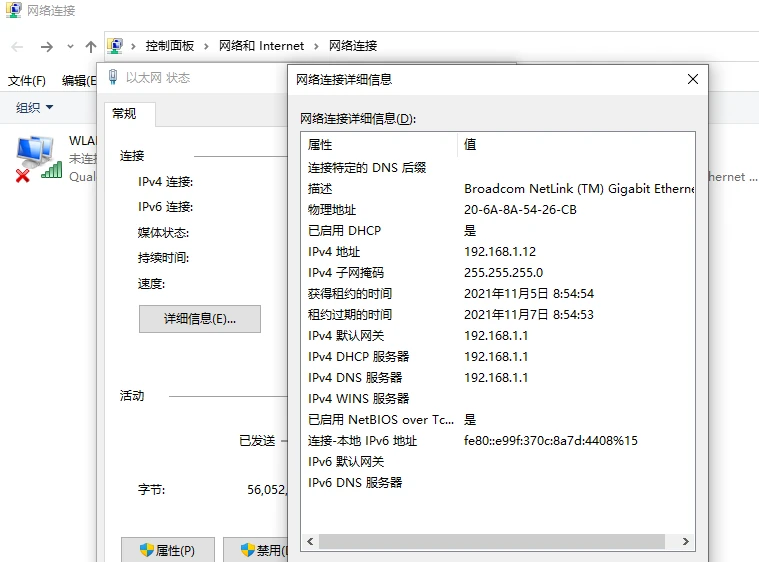Expand the chevron after 网络和 Internet

click(x=316, y=46)
